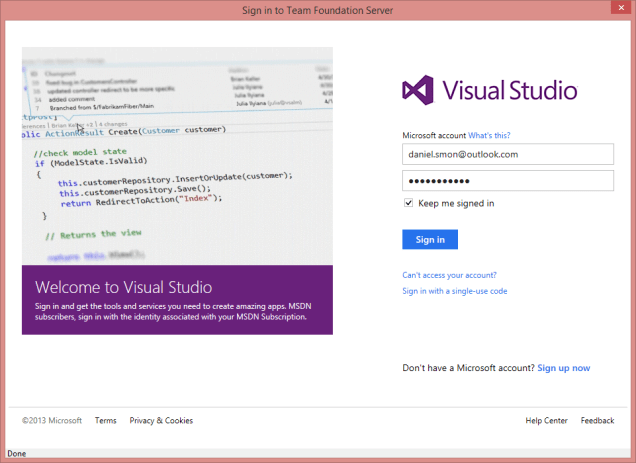Focus the Microsoft account email field
This screenshot has height=463, width=636.
[x=508, y=154]
